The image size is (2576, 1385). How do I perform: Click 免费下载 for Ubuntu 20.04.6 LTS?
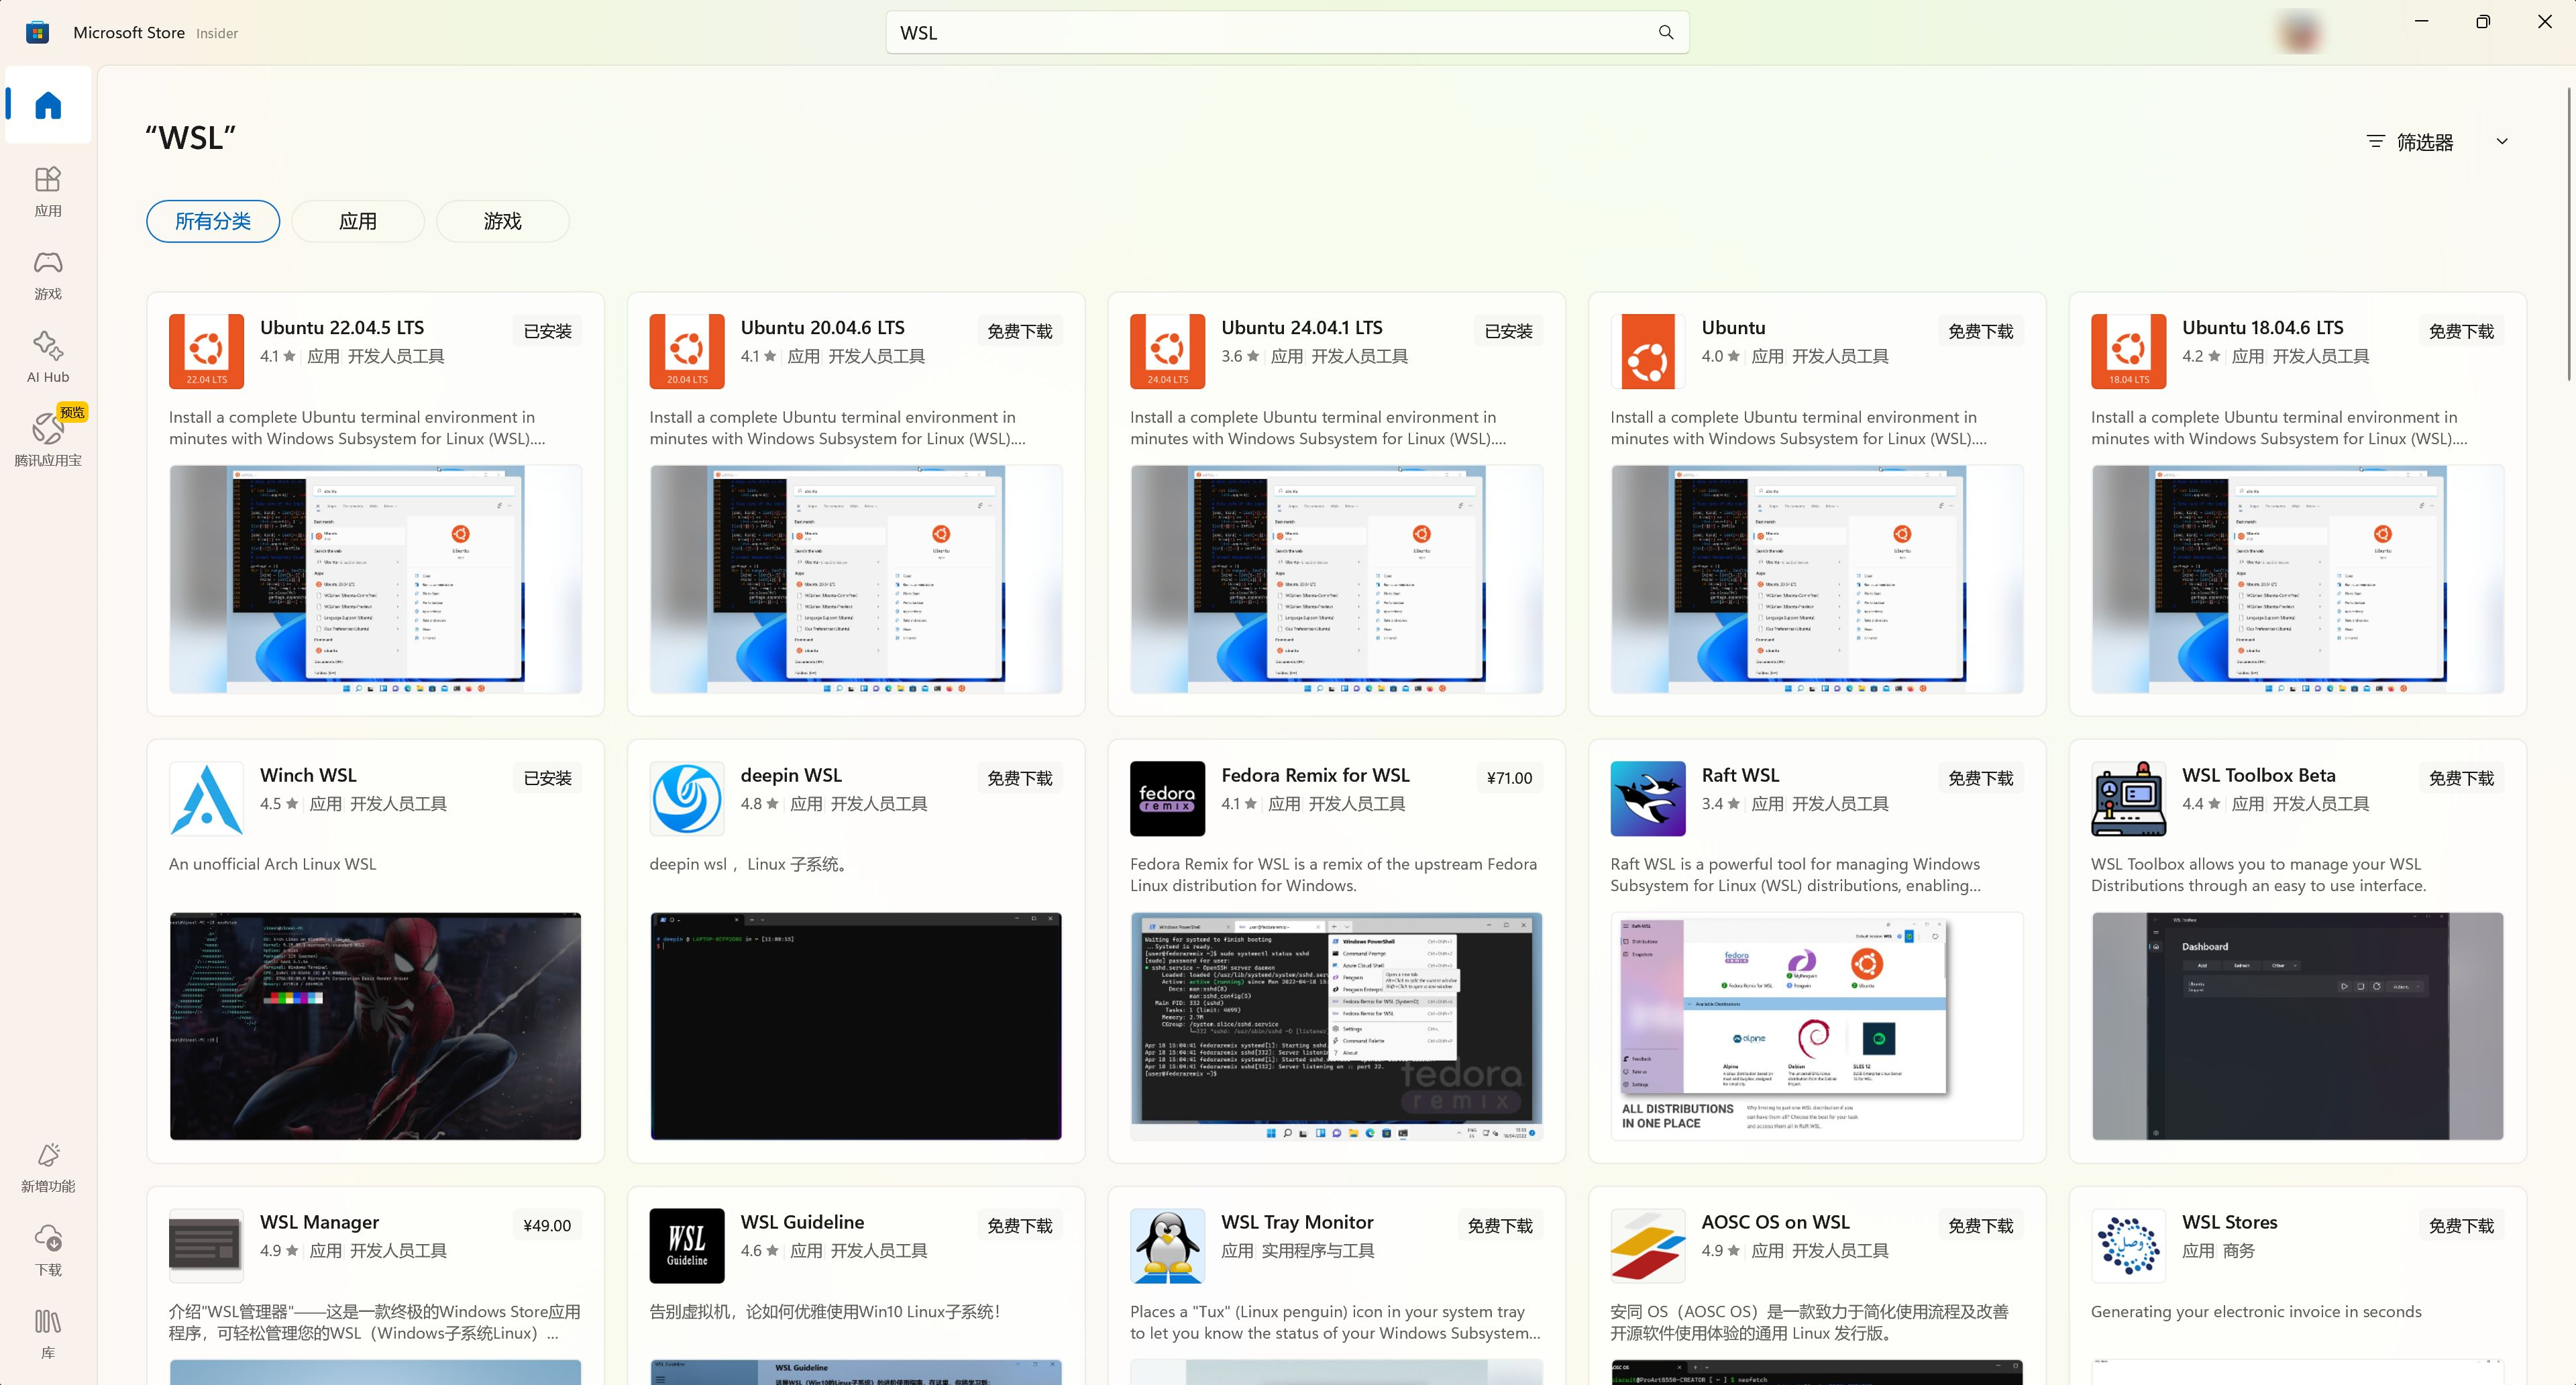[1019, 331]
